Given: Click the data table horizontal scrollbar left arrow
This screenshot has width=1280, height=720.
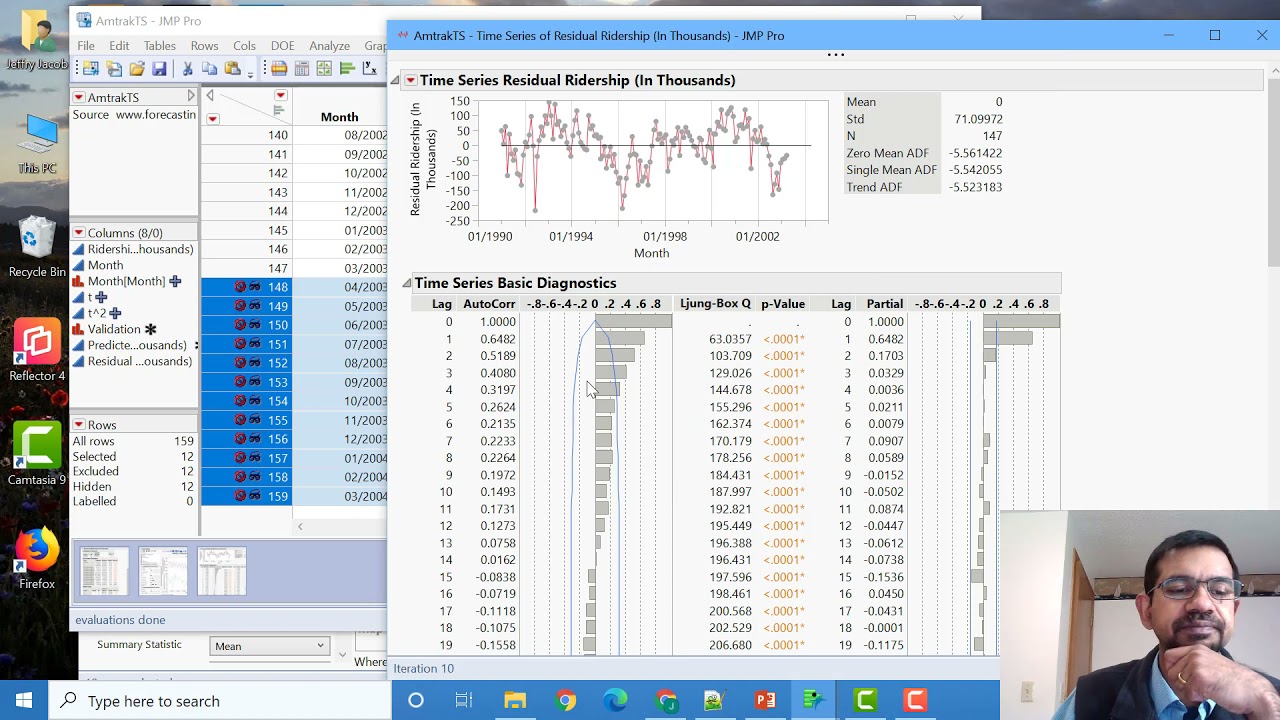Looking at the screenshot, I should pos(299,526).
